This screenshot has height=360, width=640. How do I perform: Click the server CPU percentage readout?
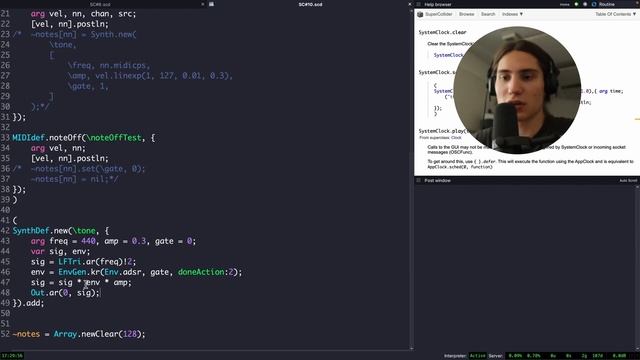pyautogui.click(x=515, y=356)
